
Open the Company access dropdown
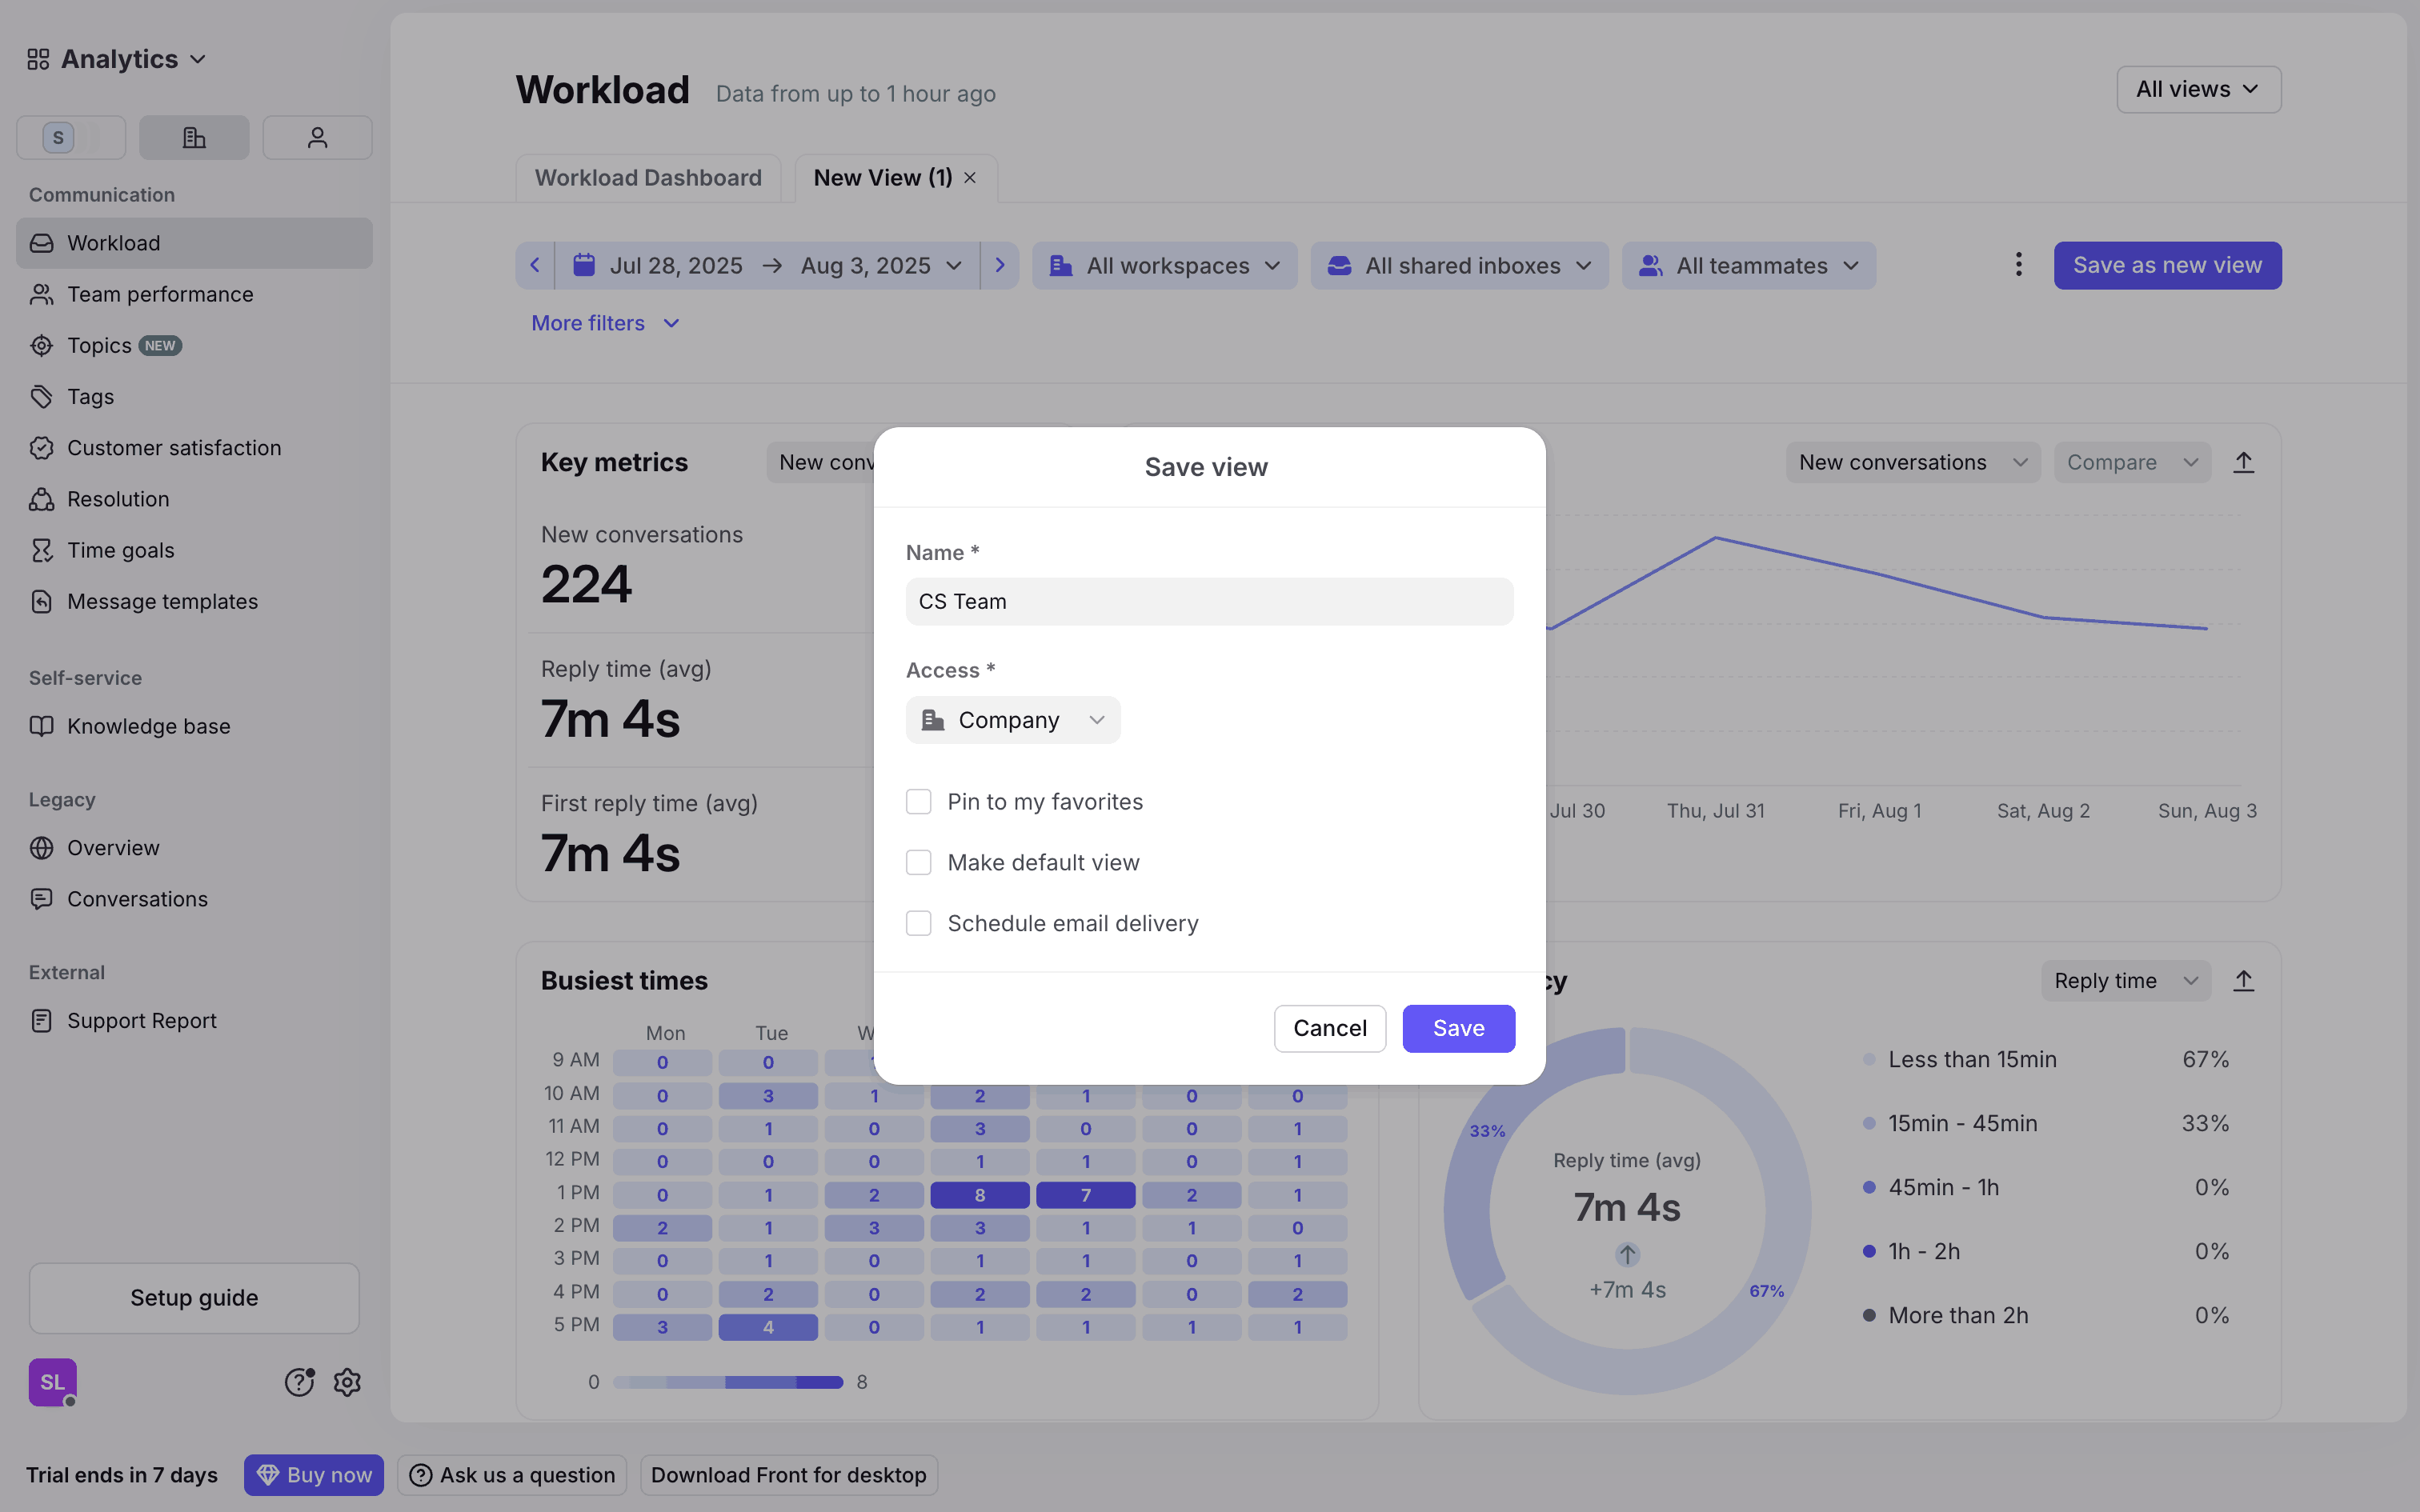pos(1012,720)
